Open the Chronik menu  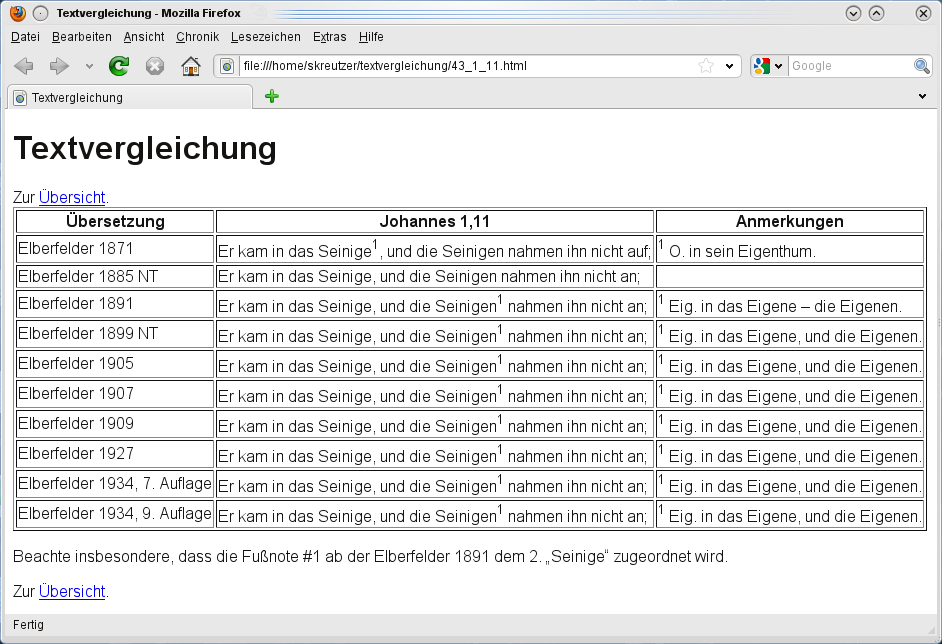click(197, 37)
